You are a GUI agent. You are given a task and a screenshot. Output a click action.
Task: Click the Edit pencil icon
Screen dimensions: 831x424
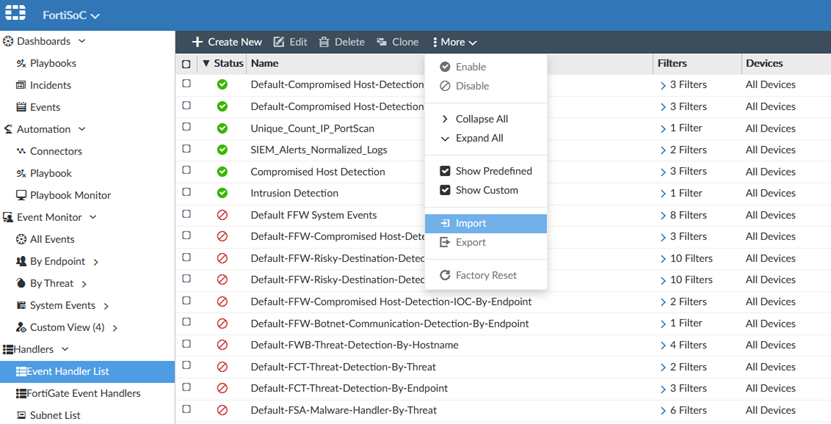[279, 42]
